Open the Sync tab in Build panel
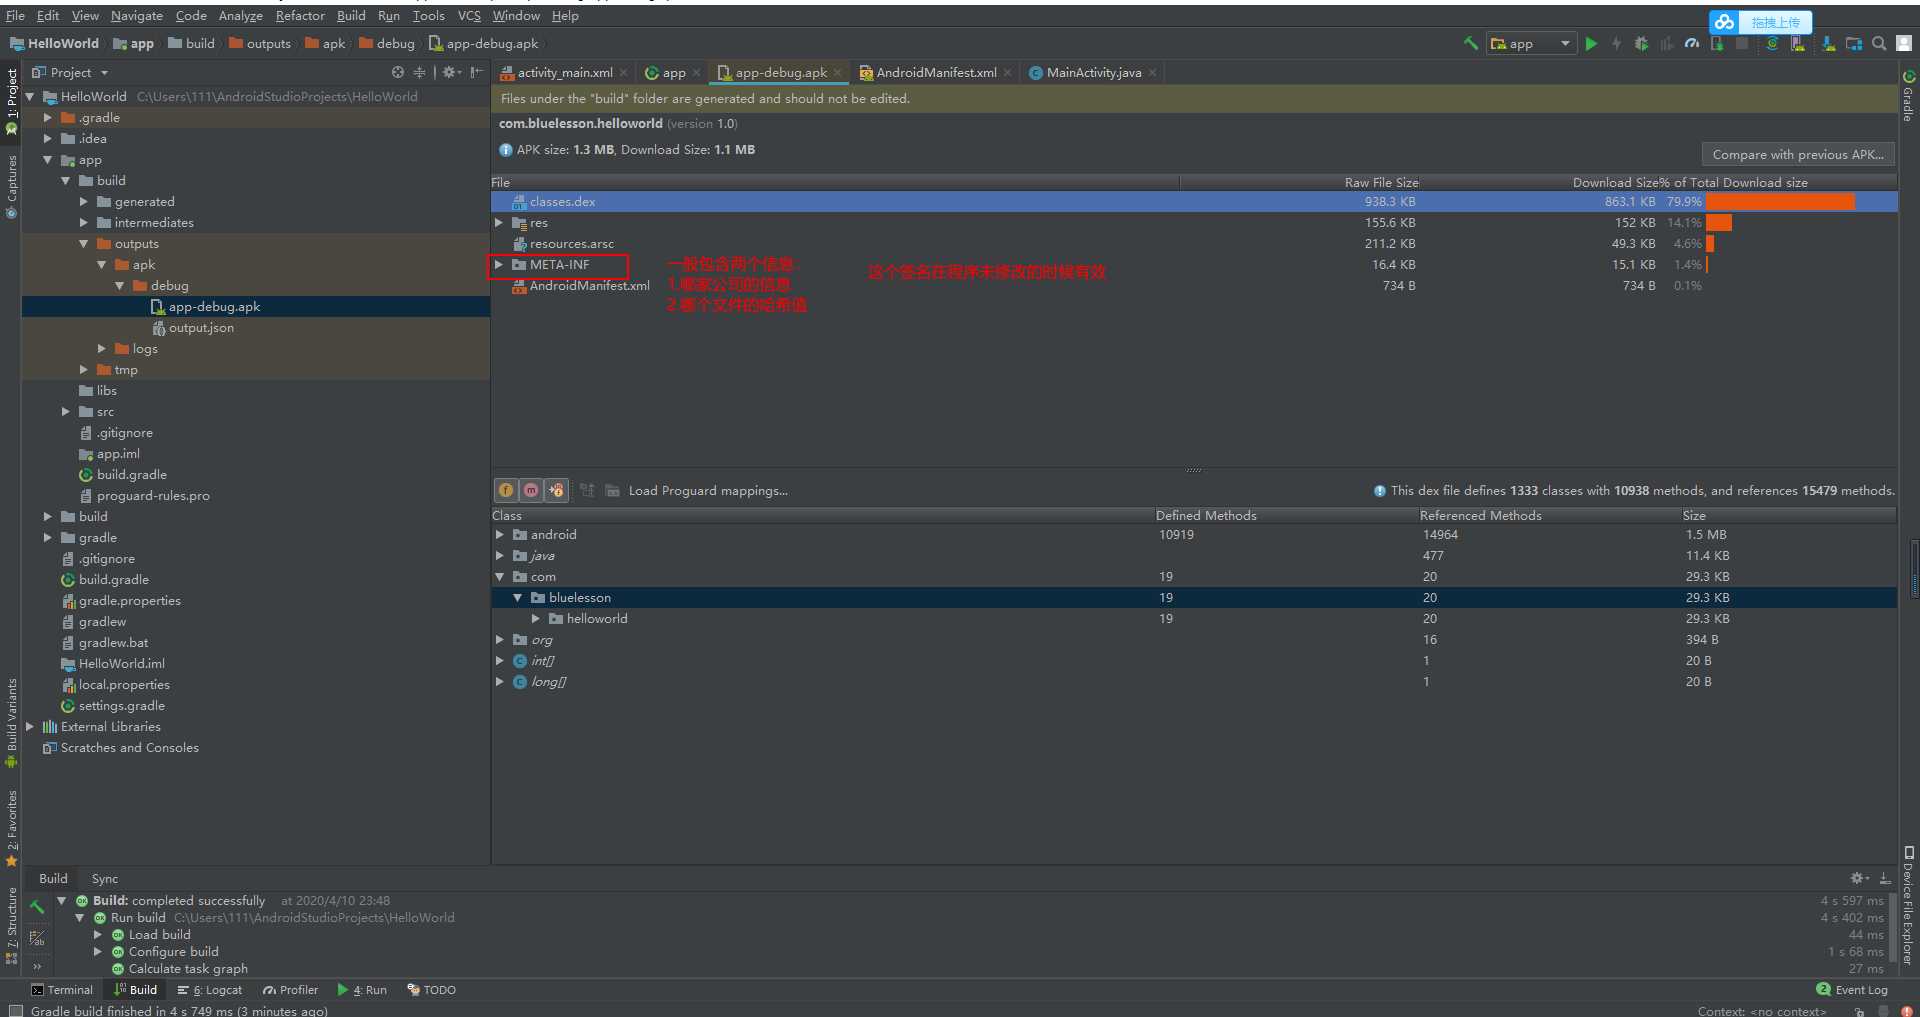Viewport: 1920px width, 1017px height. click(x=105, y=878)
